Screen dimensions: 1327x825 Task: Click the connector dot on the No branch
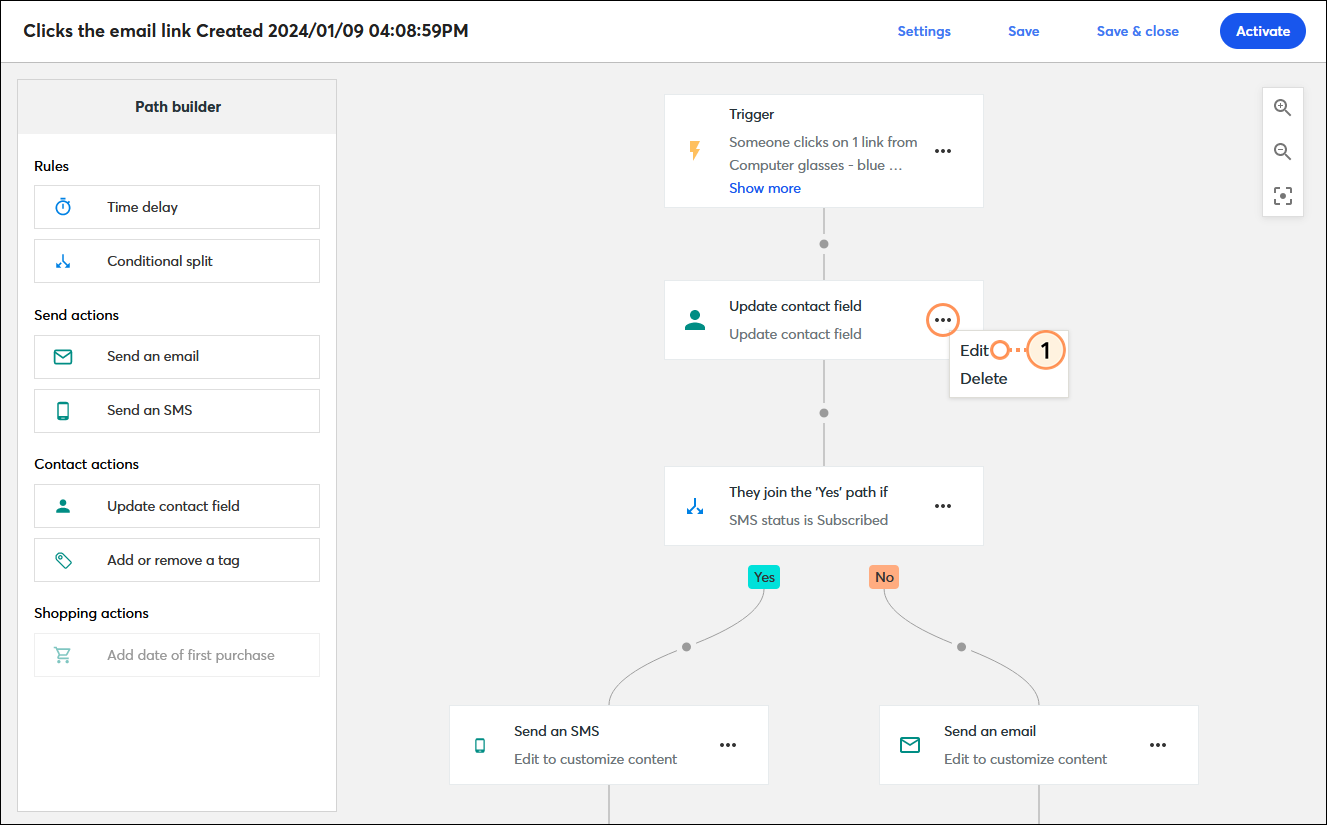(x=962, y=646)
